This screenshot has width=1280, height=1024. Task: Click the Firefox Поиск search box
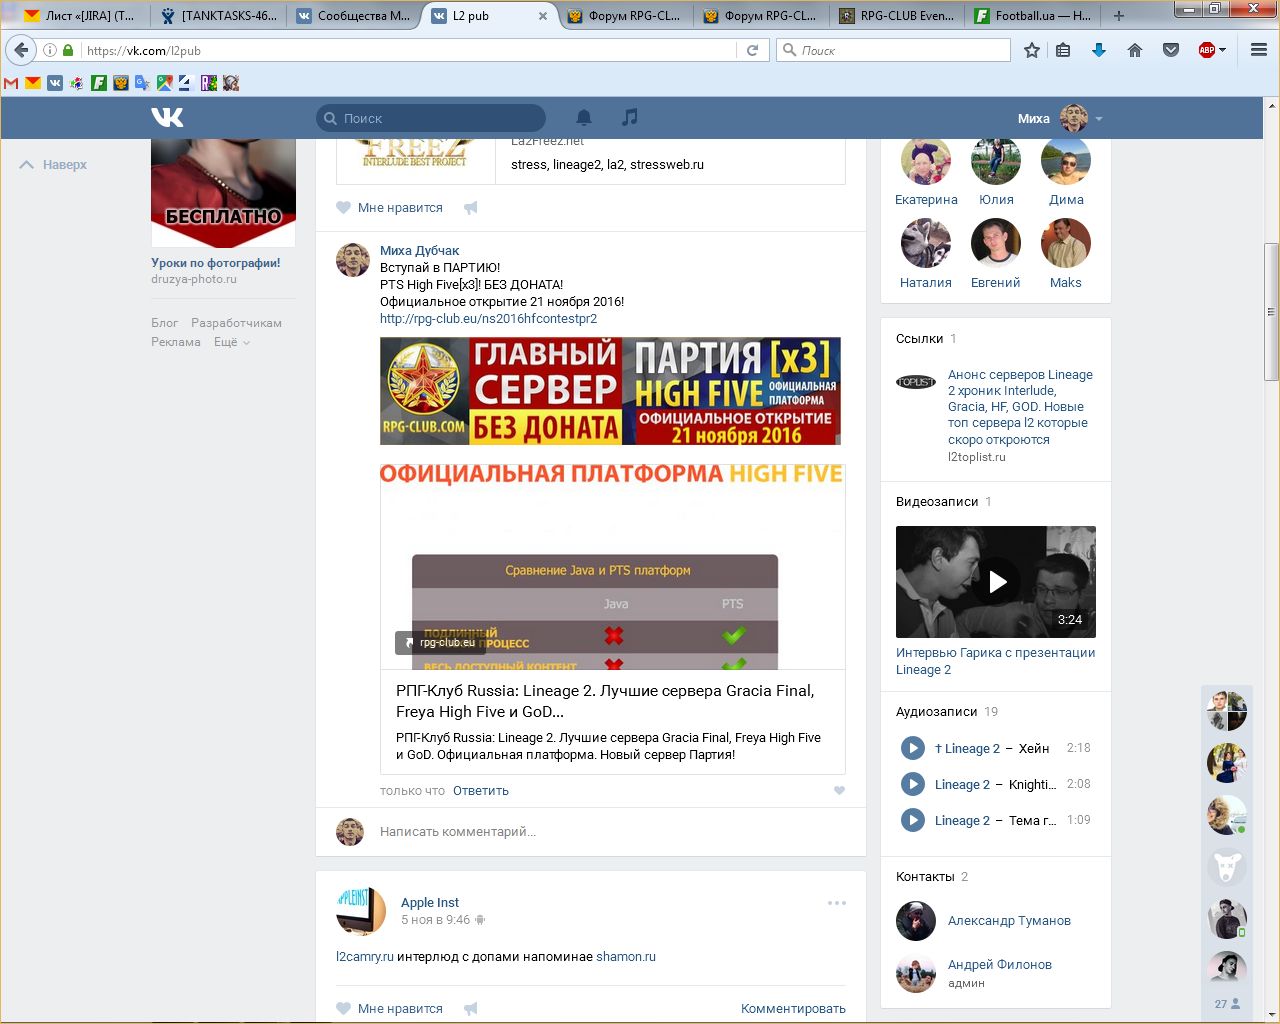click(x=893, y=50)
